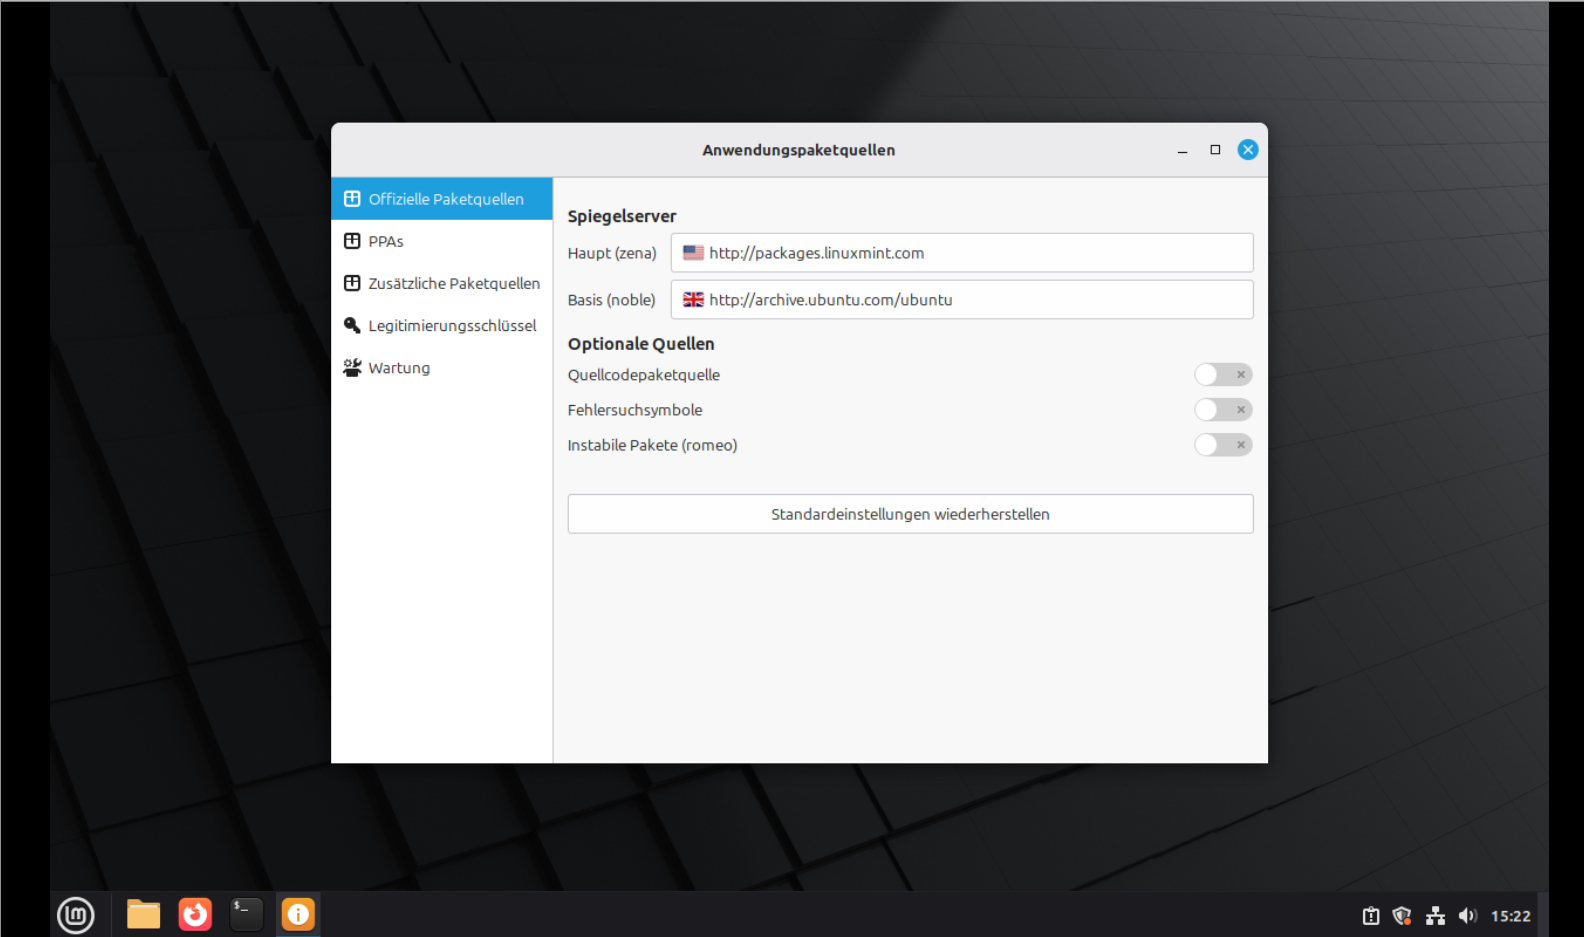This screenshot has height=937, width=1584.
Task: Switch to Zusätzliche Paketquellen section
Action: [453, 284]
